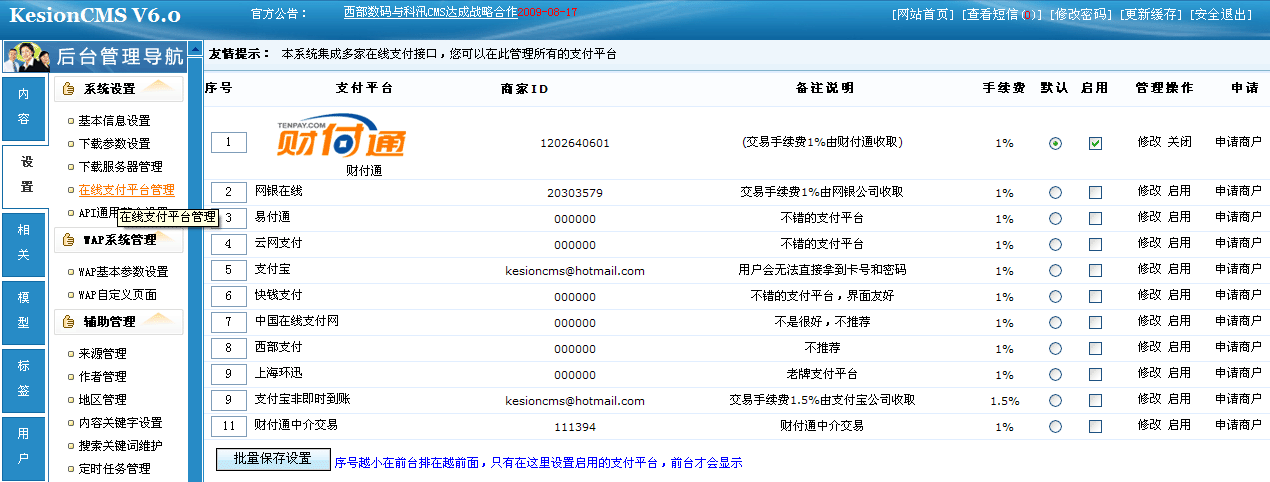Click the KesionCMS V6.0 title text
Viewport: 1270px width, 482px height.
pyautogui.click(x=95, y=15)
